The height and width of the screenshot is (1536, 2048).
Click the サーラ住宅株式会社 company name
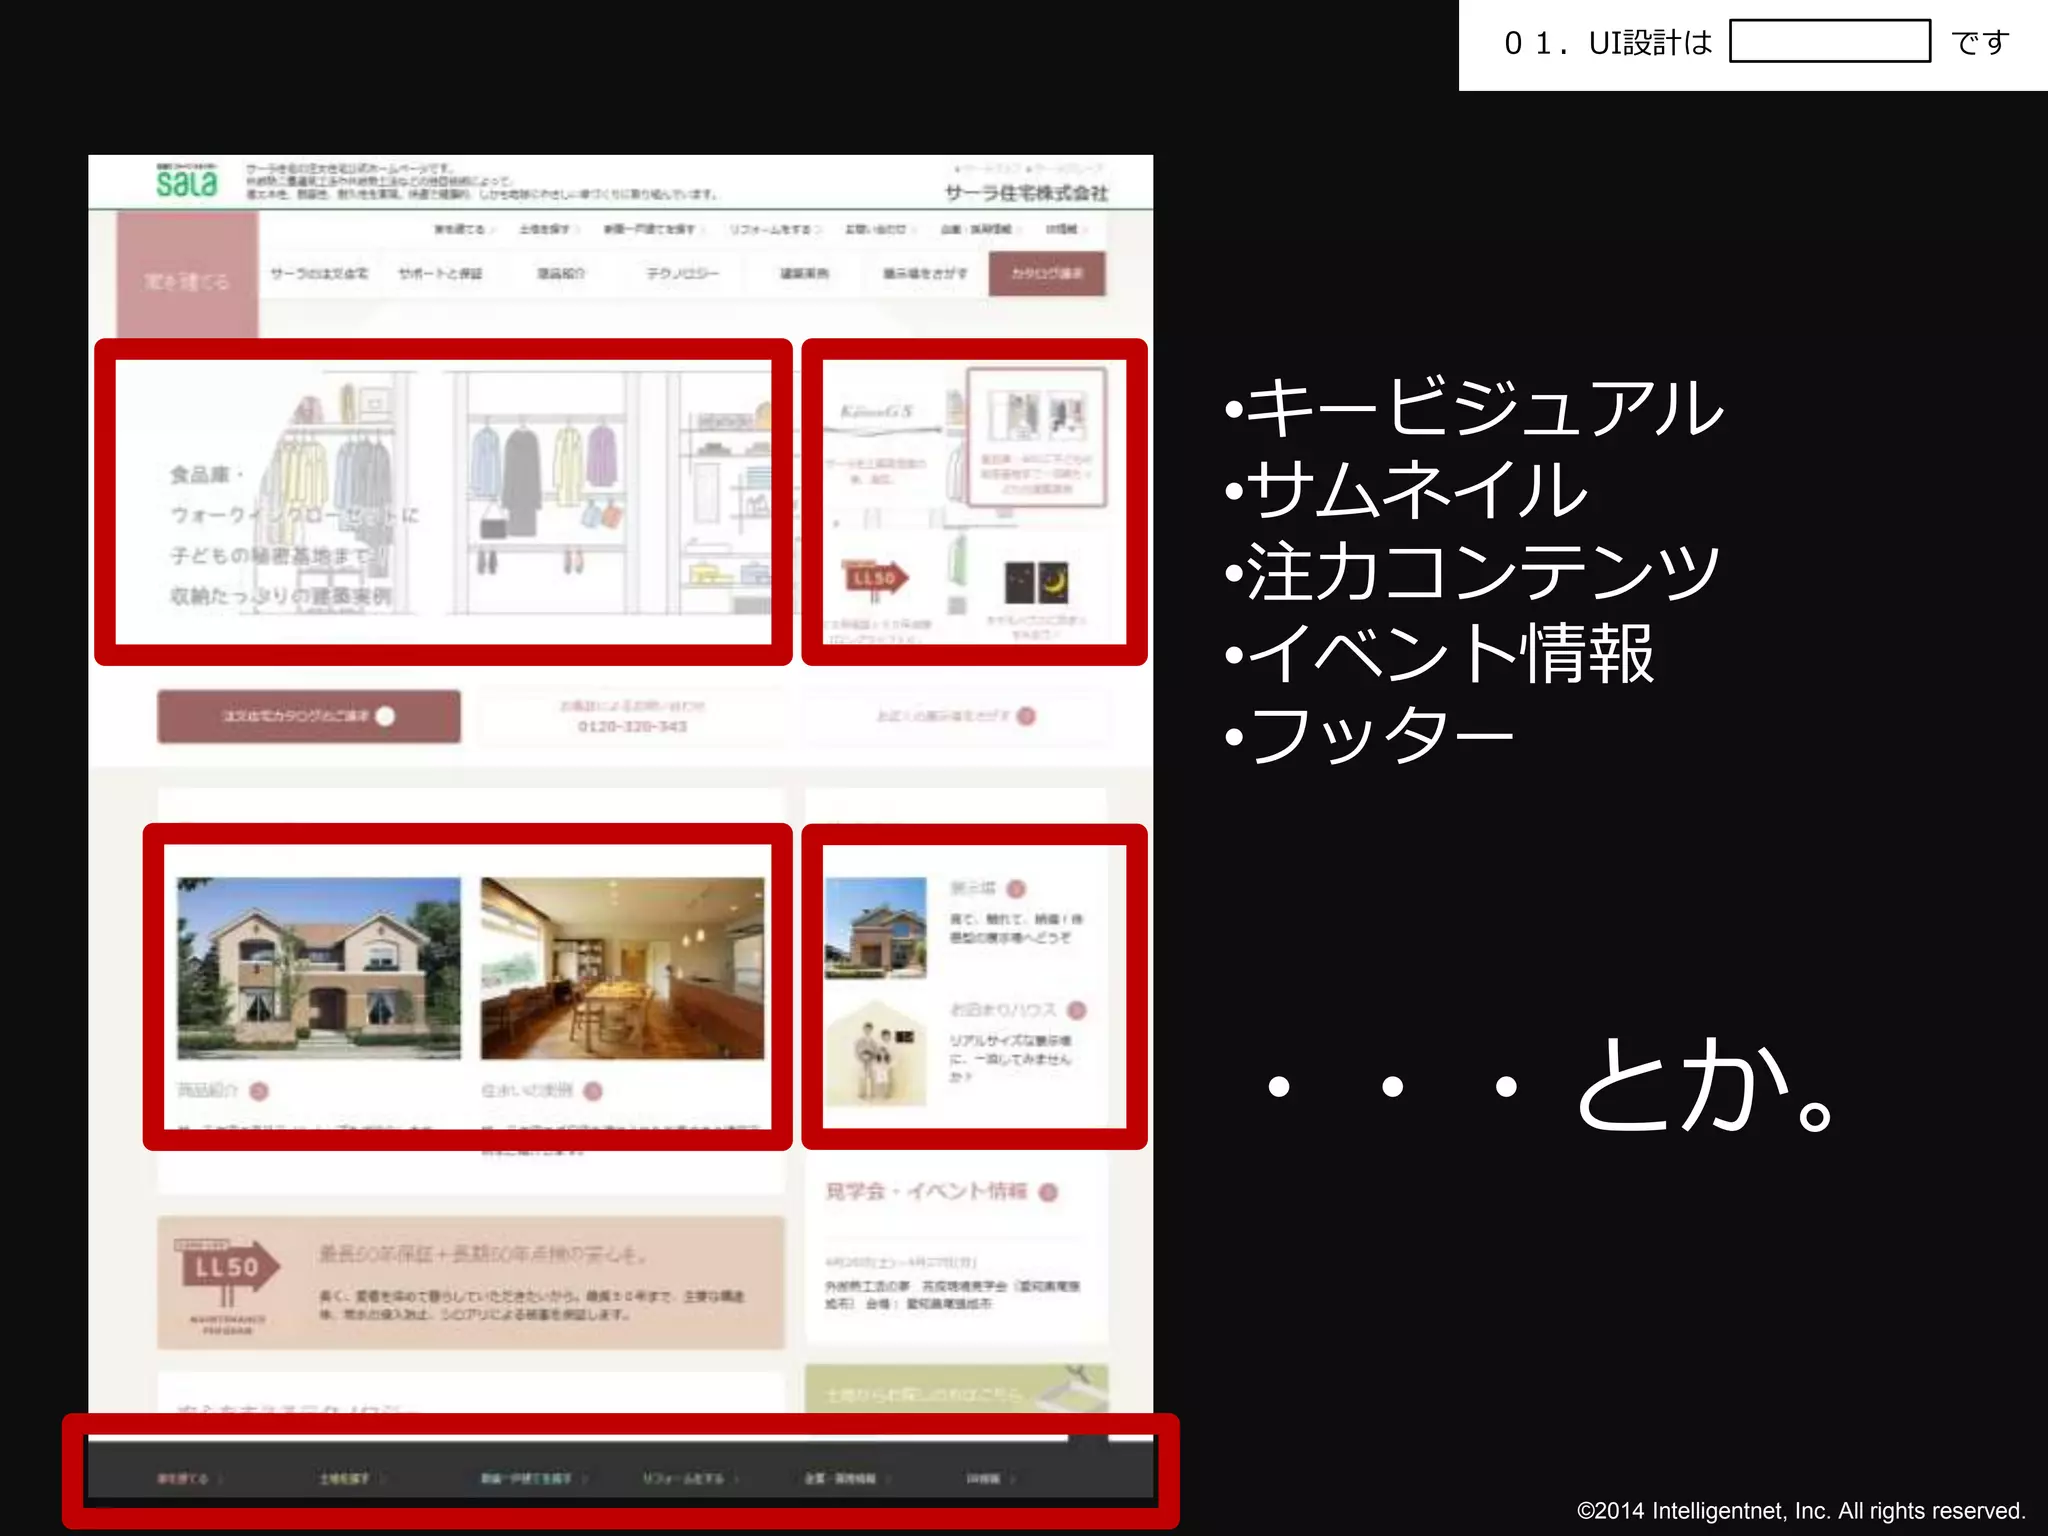click(1027, 192)
